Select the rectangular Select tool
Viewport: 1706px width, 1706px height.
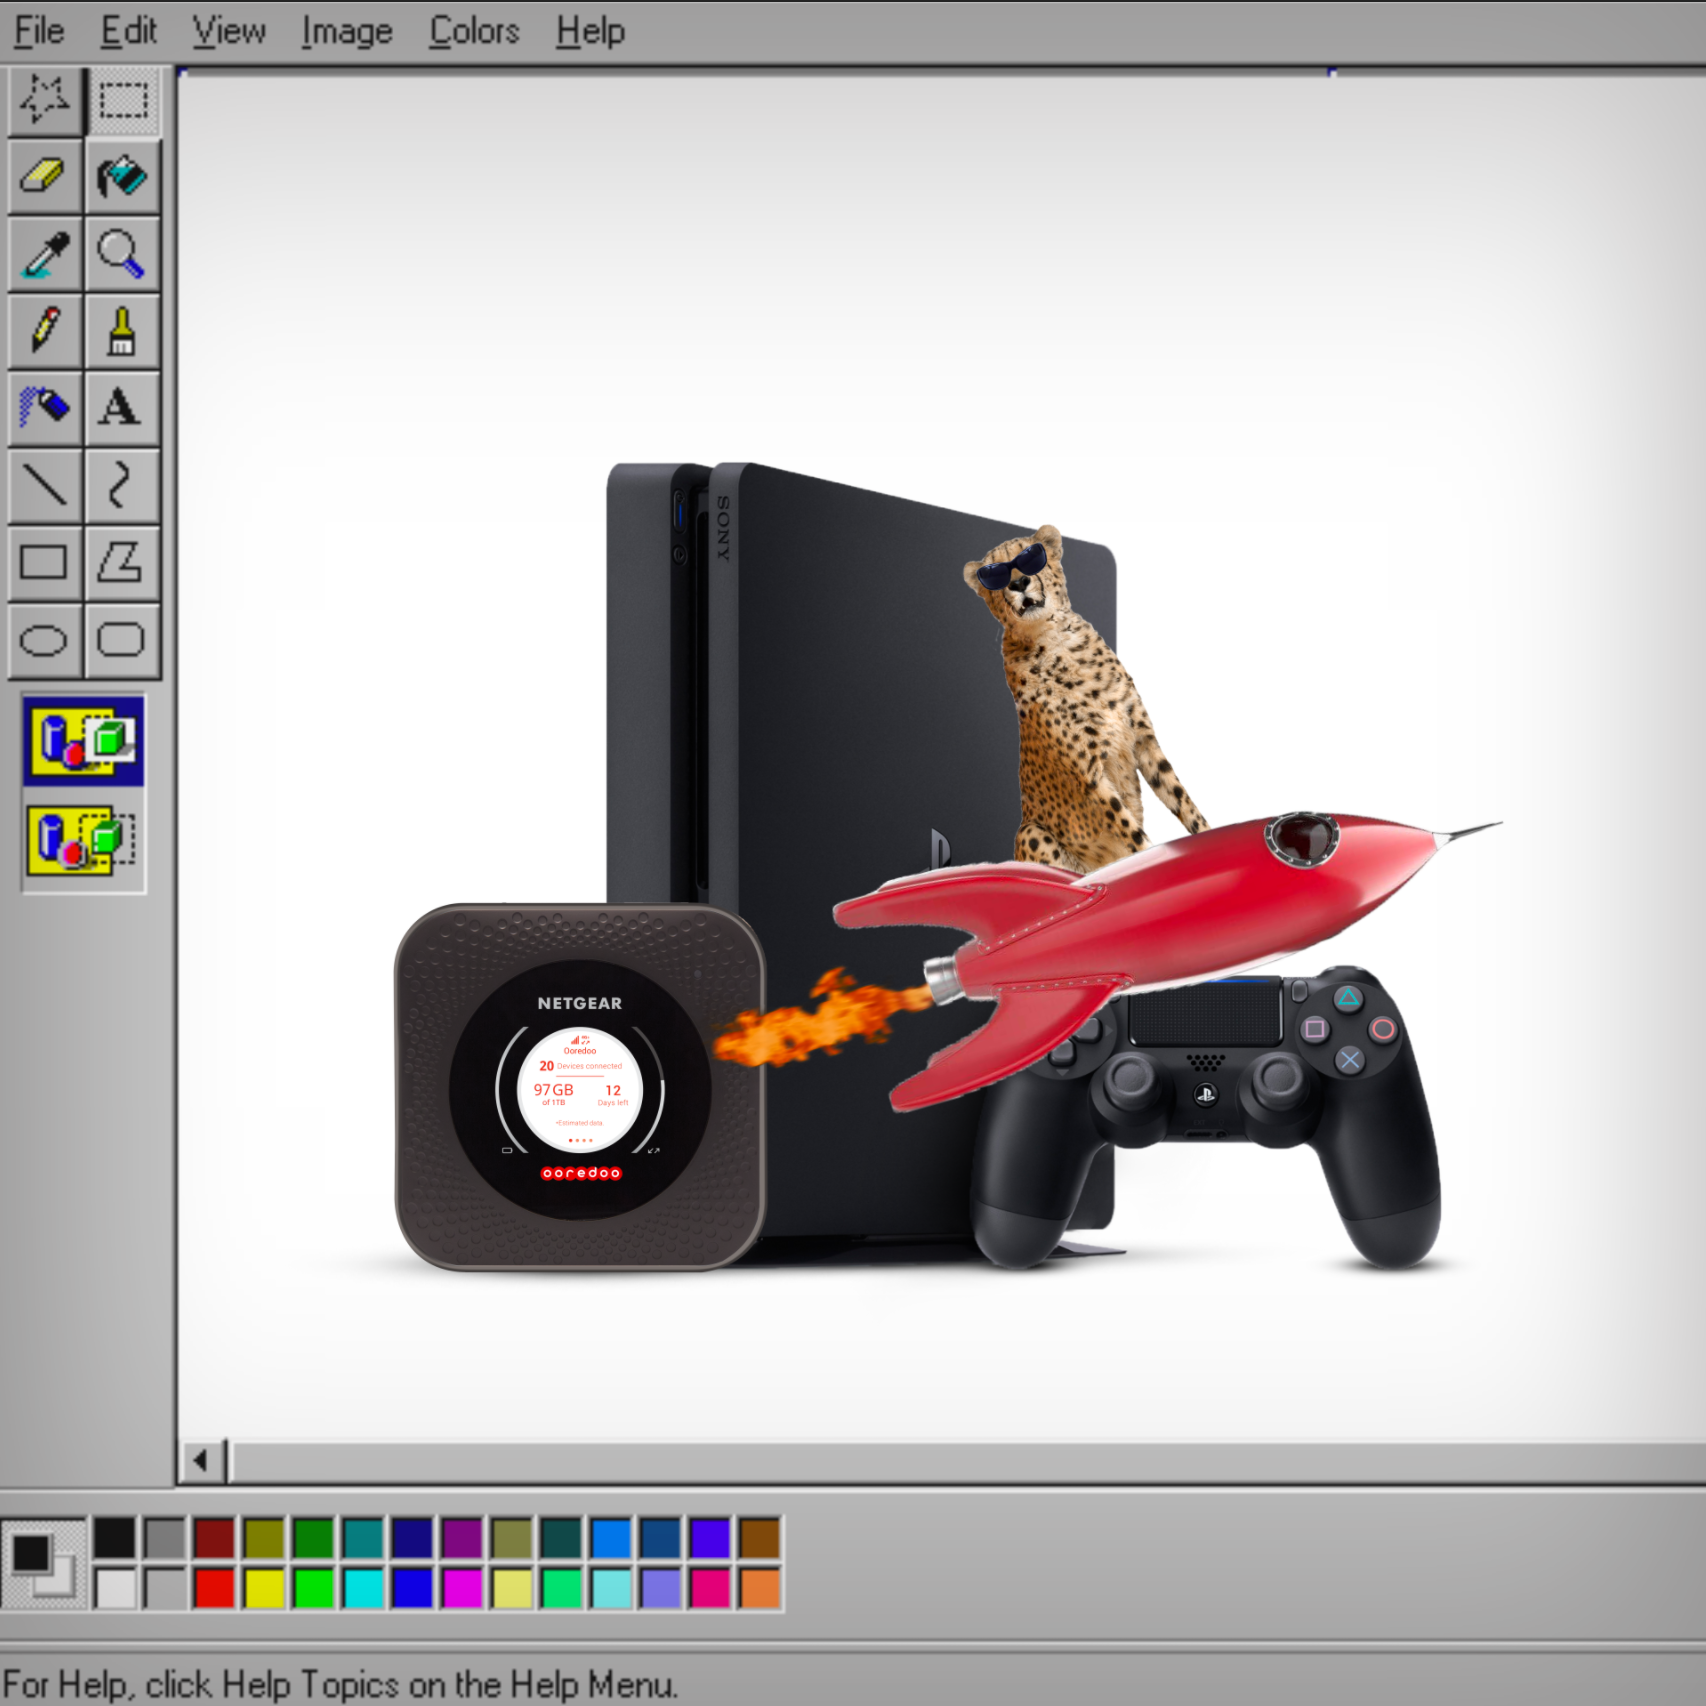coord(122,101)
